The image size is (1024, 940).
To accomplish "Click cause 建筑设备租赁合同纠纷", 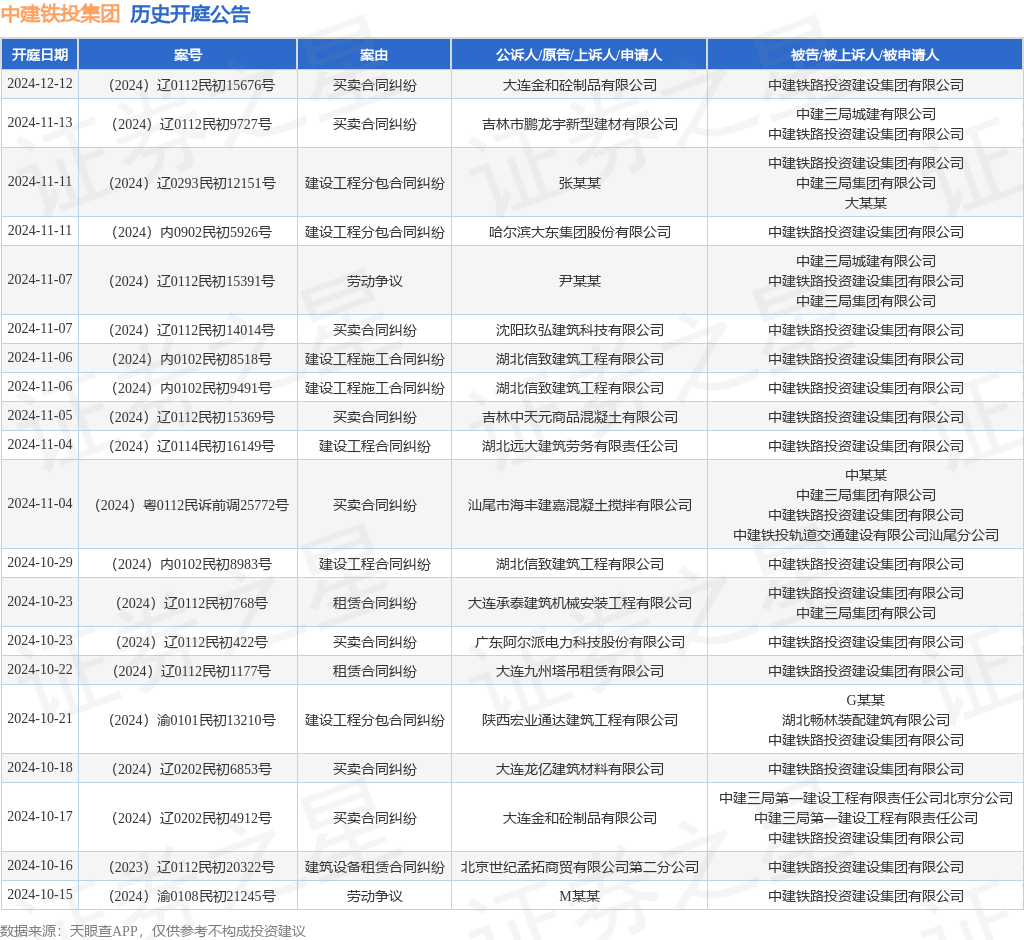I will (x=374, y=867).
